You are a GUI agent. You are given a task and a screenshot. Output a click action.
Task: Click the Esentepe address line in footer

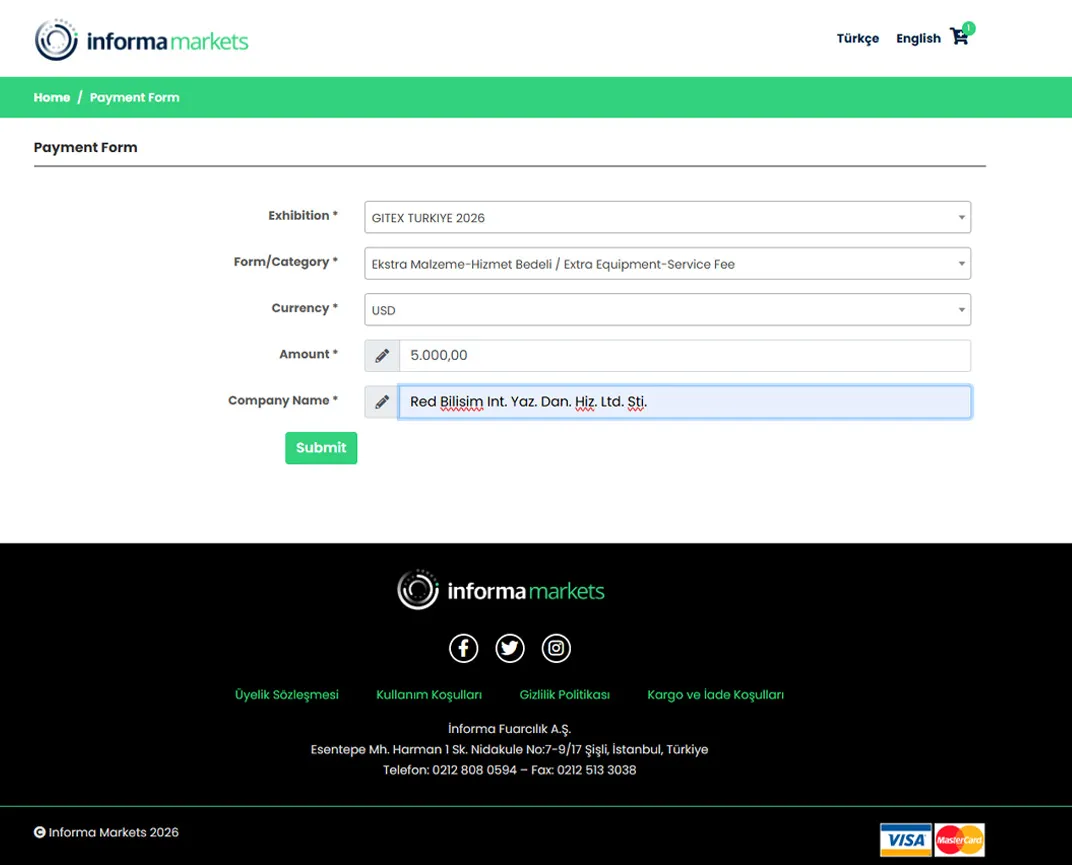coord(509,749)
